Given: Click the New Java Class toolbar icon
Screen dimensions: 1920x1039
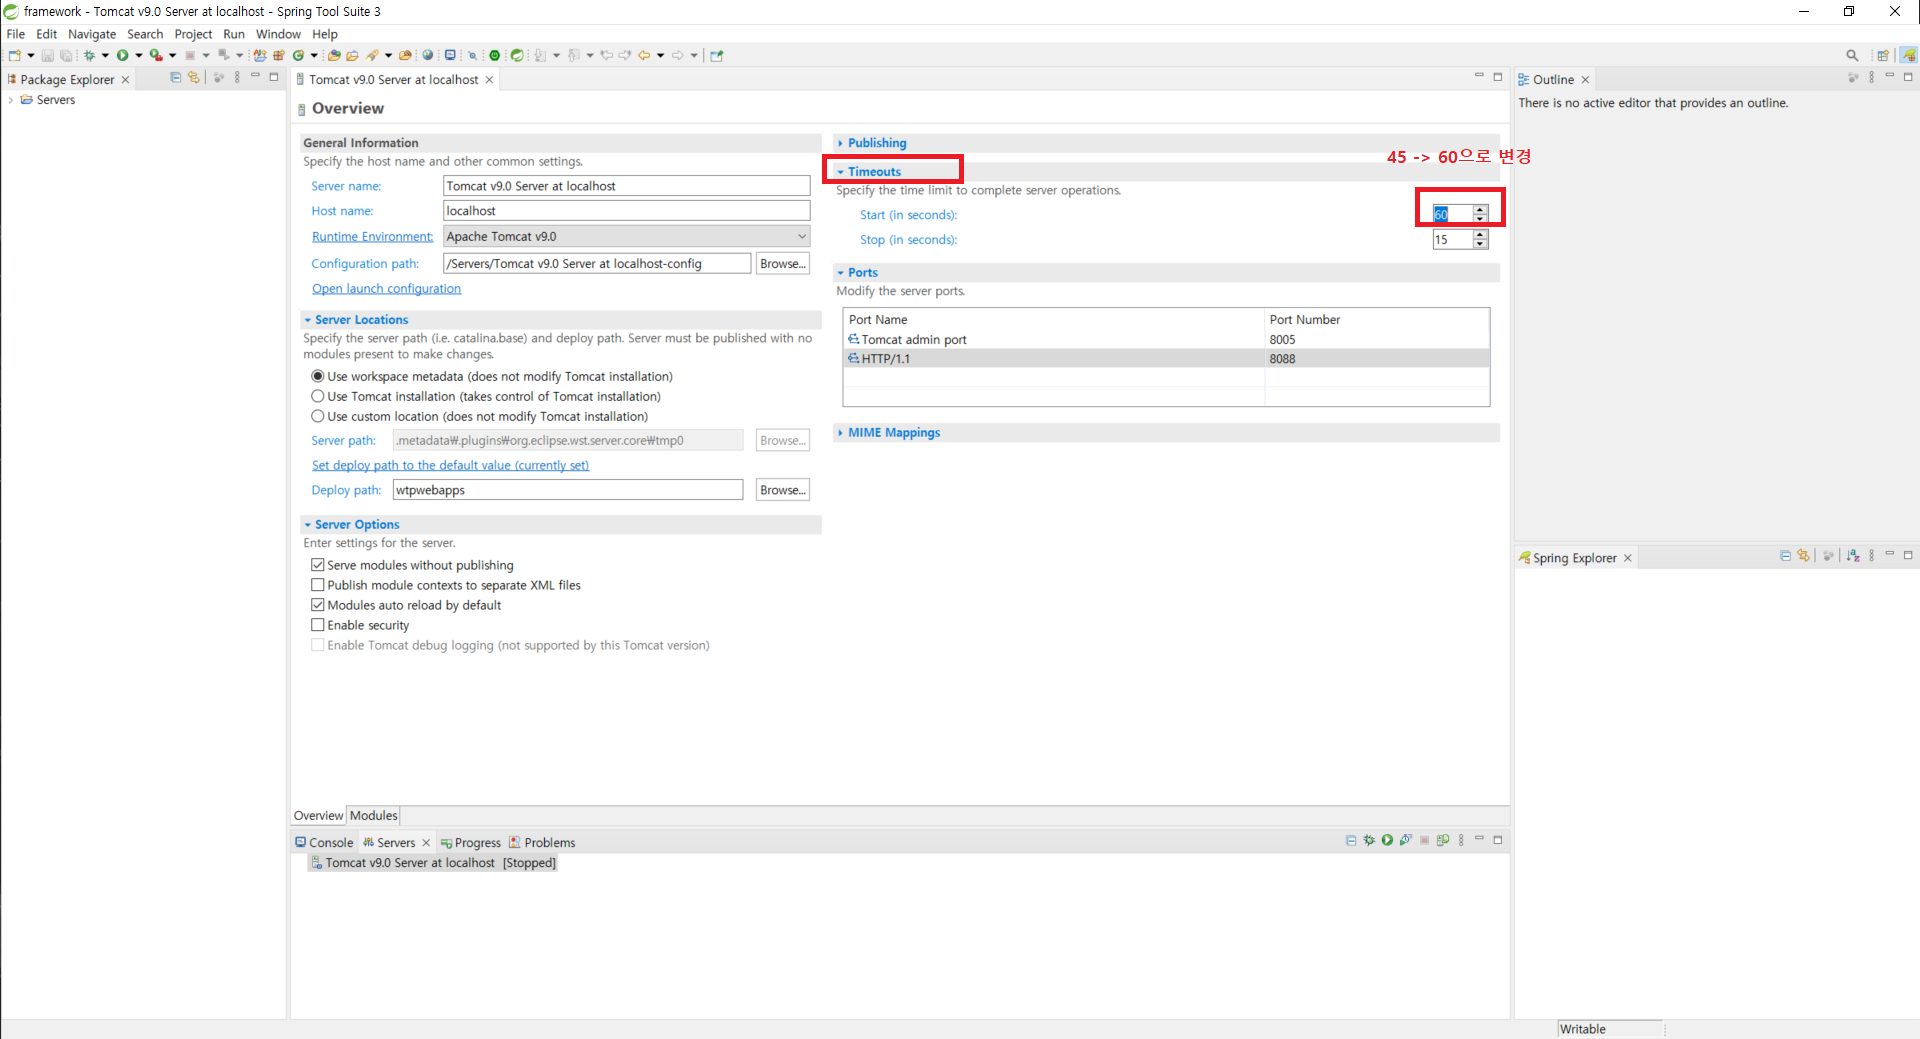Looking at the screenshot, I should pyautogui.click(x=298, y=55).
